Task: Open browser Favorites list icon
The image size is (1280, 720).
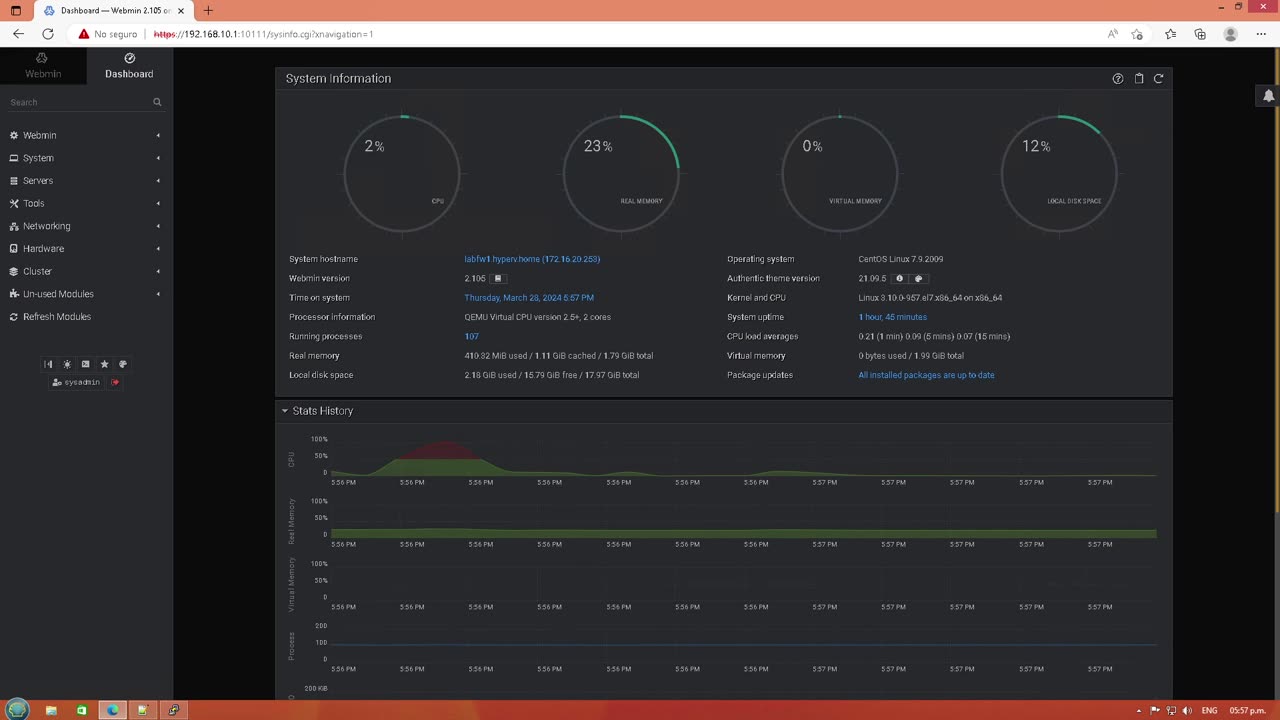Action: point(1170,34)
